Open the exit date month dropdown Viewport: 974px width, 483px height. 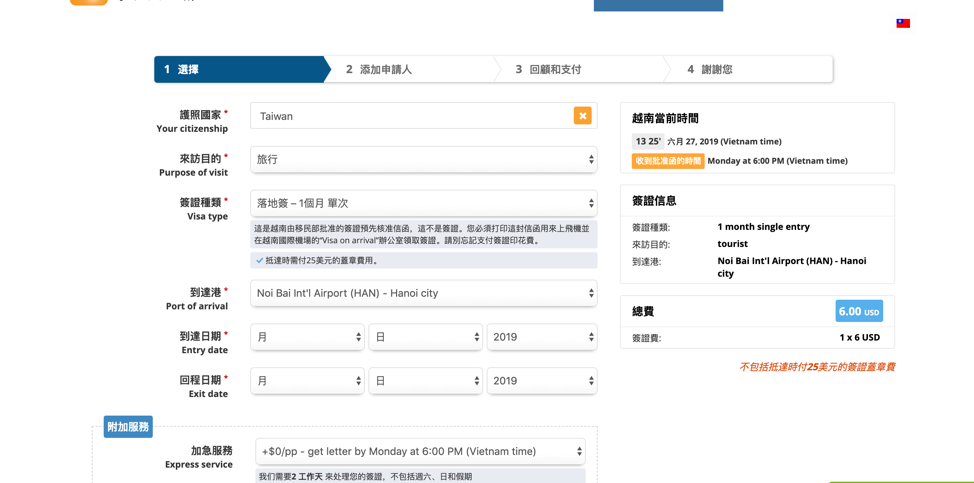[307, 381]
